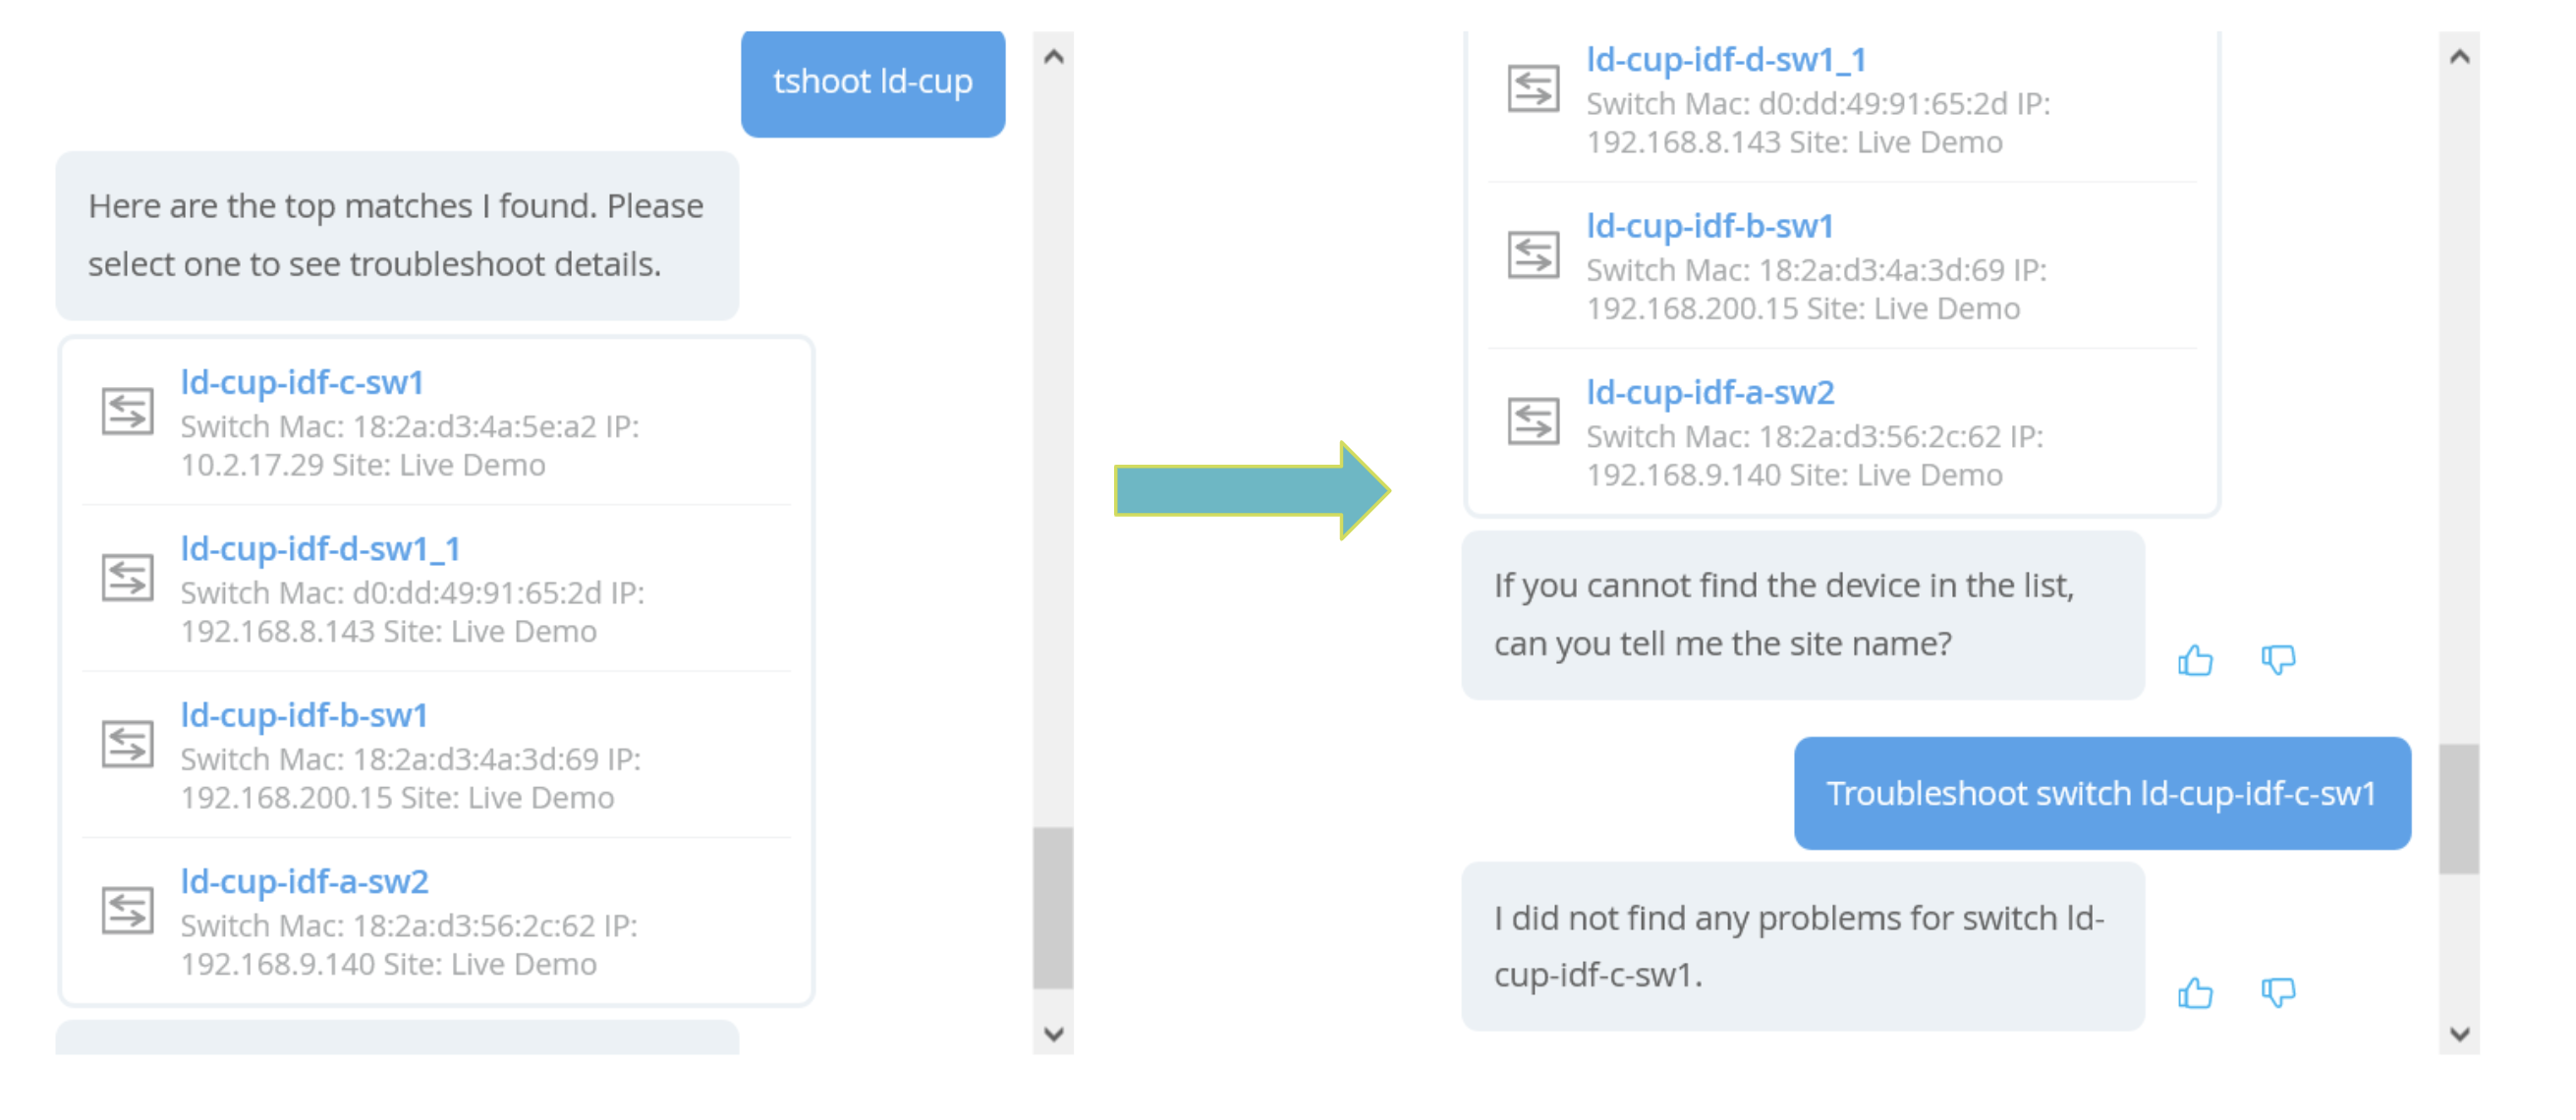Click the 'tshoot ld-cup' message bubble
The width and height of the screenshot is (2576, 1120).
tap(872, 82)
